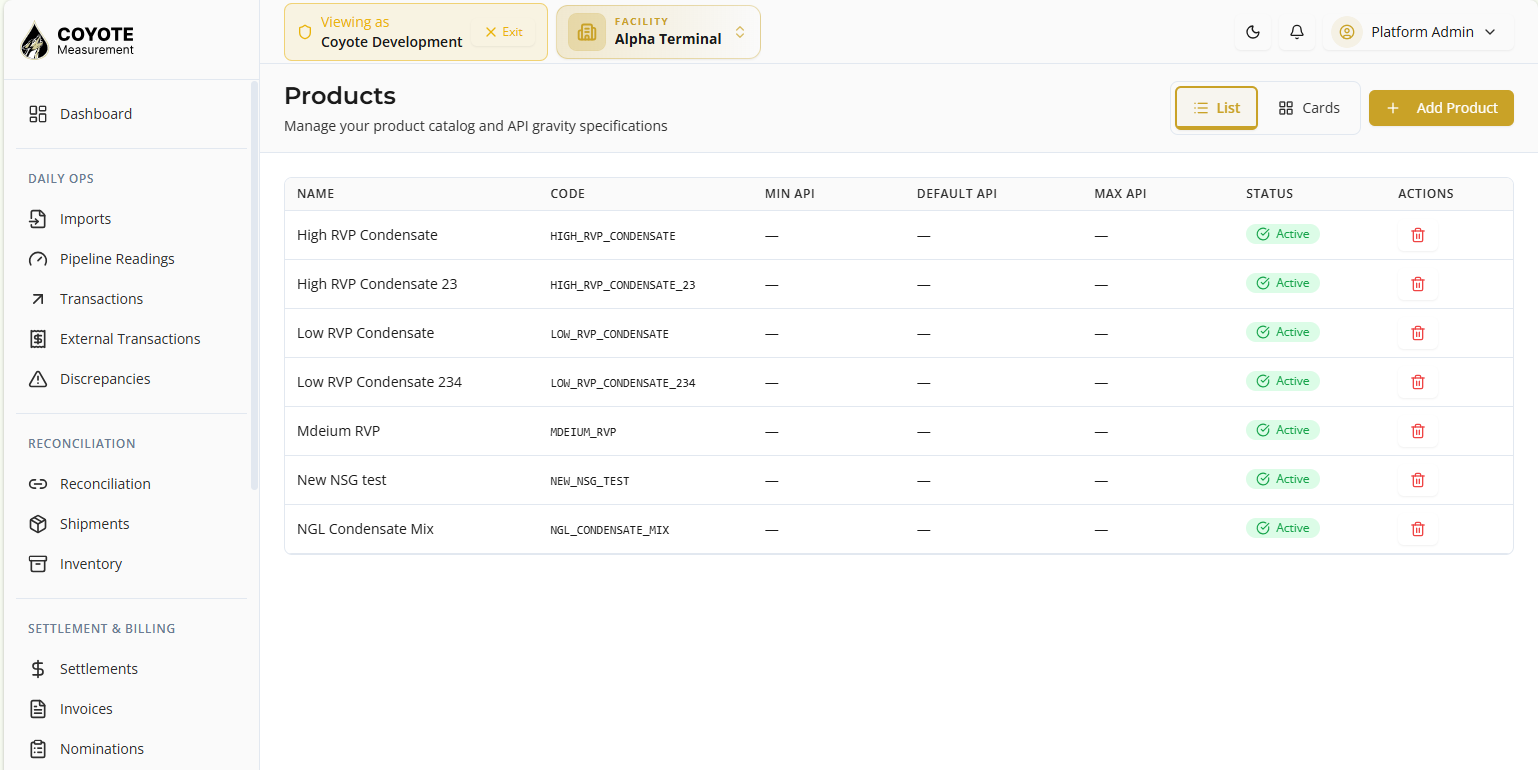Click code NGL_CONDENSATE_MIX

(610, 530)
